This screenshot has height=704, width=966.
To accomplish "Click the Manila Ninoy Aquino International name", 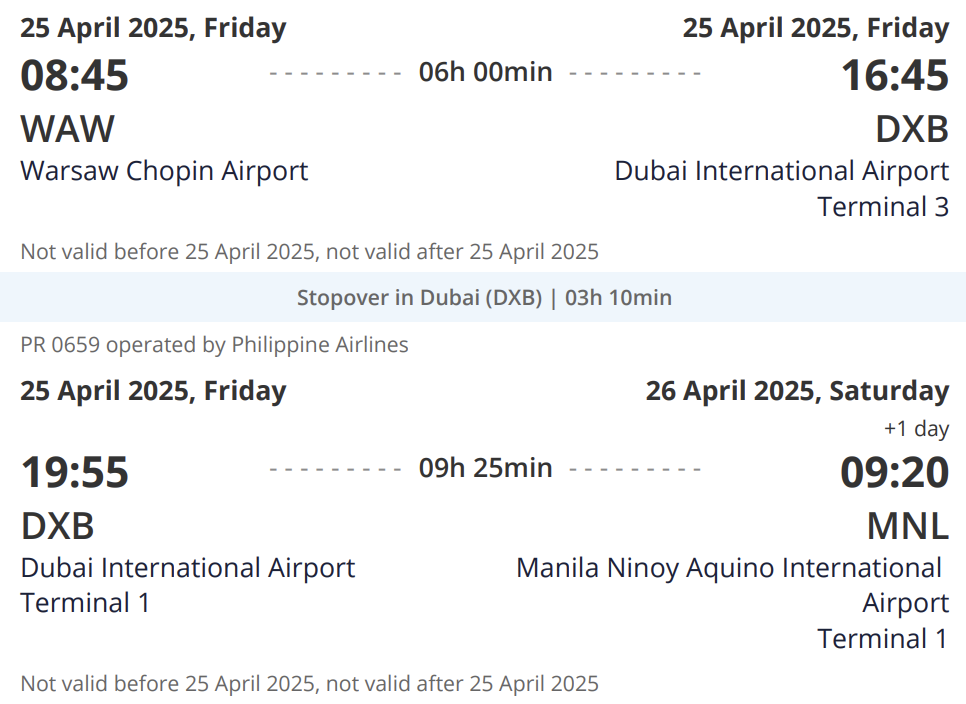I will (729, 568).
